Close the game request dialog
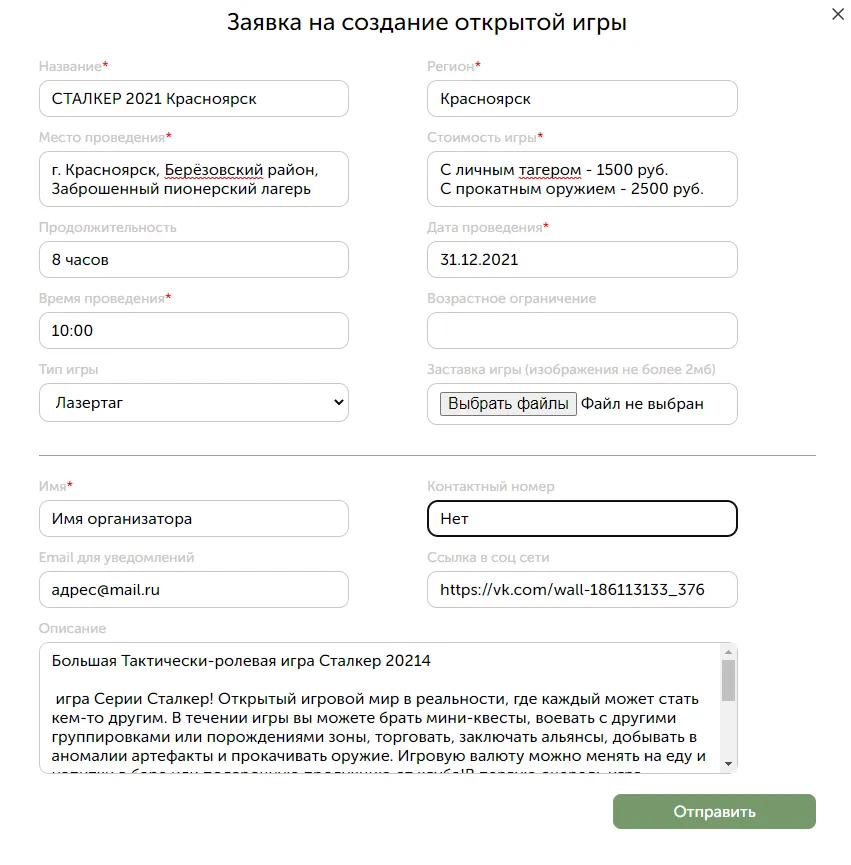This screenshot has width=851, height=865. 838,14
